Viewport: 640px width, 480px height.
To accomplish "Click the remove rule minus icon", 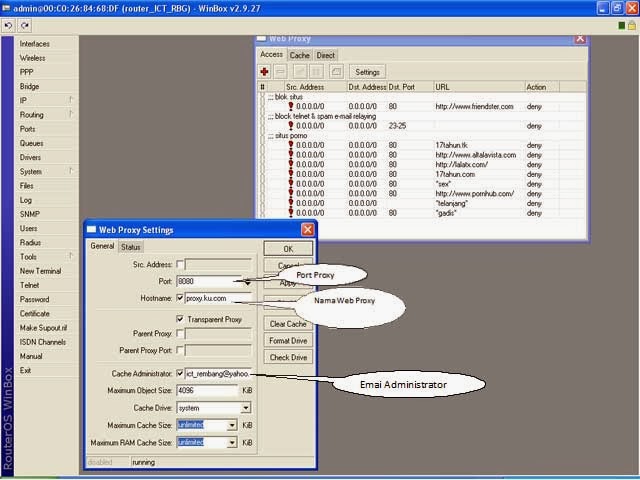I will click(x=280, y=72).
